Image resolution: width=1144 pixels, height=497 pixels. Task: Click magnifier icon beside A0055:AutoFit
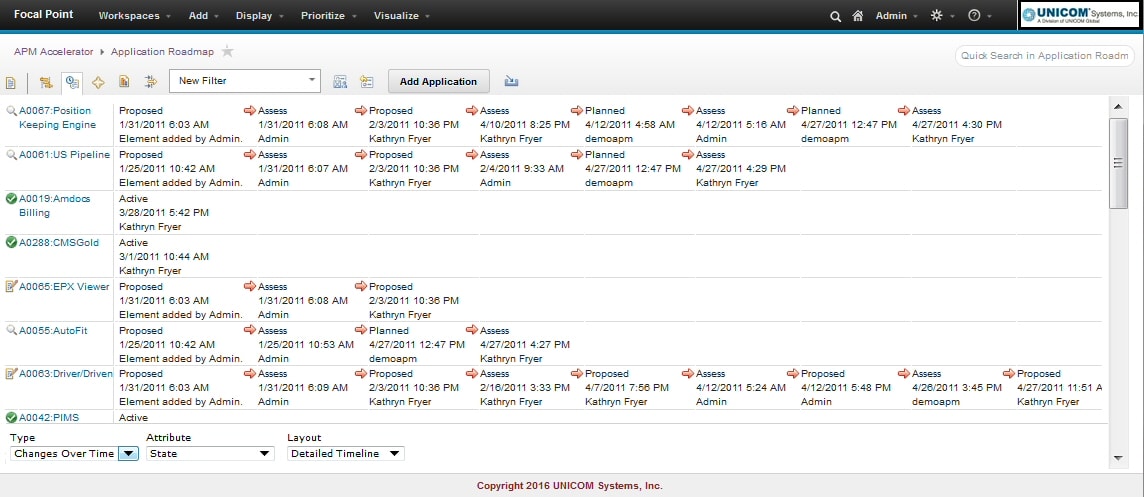11,330
